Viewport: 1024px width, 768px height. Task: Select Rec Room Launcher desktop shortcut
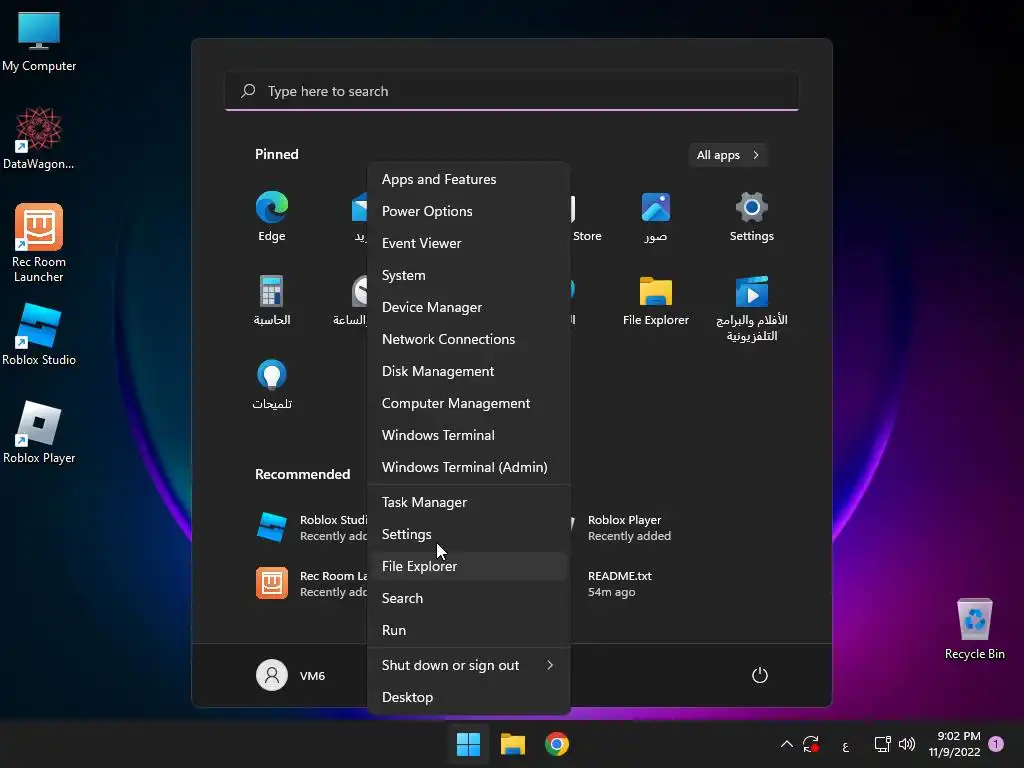pos(39,243)
